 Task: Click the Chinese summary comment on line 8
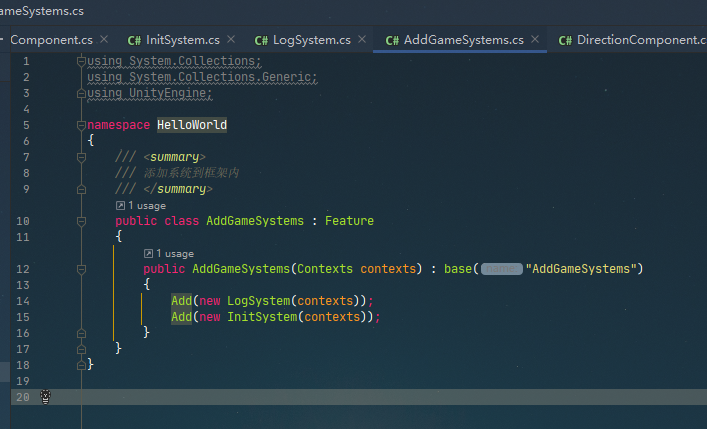[x=177, y=173]
